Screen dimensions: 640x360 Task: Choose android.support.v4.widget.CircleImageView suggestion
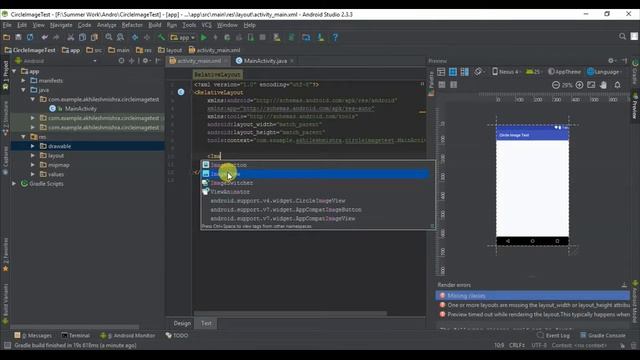point(278,201)
